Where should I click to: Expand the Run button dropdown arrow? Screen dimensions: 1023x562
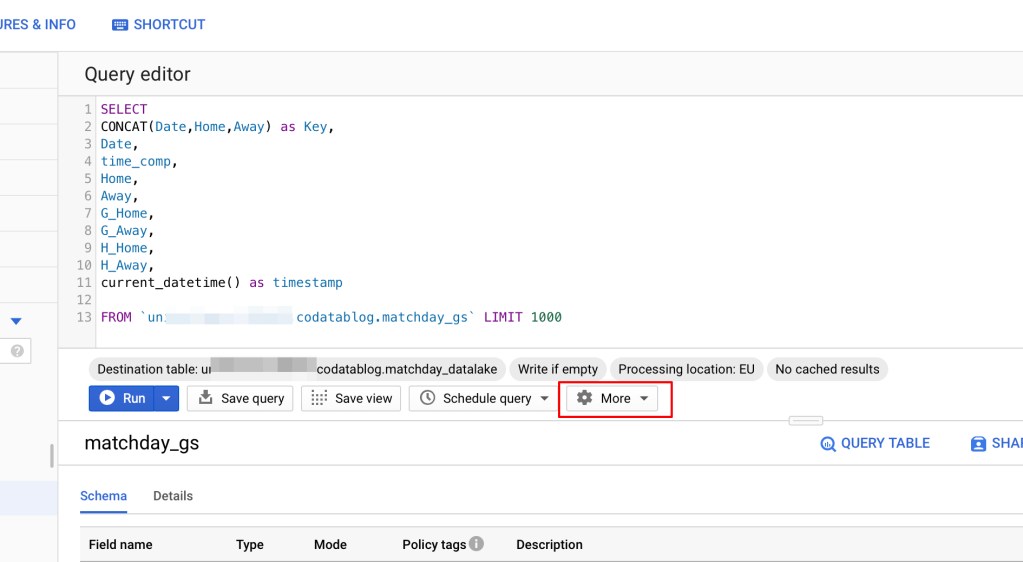coord(166,398)
